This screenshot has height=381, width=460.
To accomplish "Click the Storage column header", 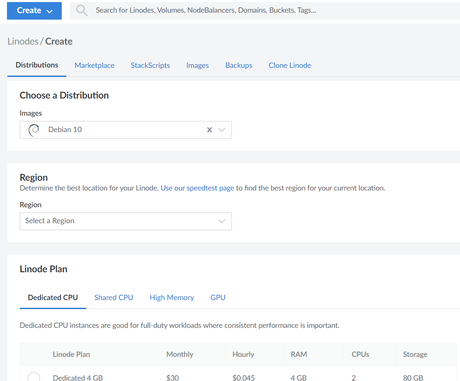I will (415, 354).
